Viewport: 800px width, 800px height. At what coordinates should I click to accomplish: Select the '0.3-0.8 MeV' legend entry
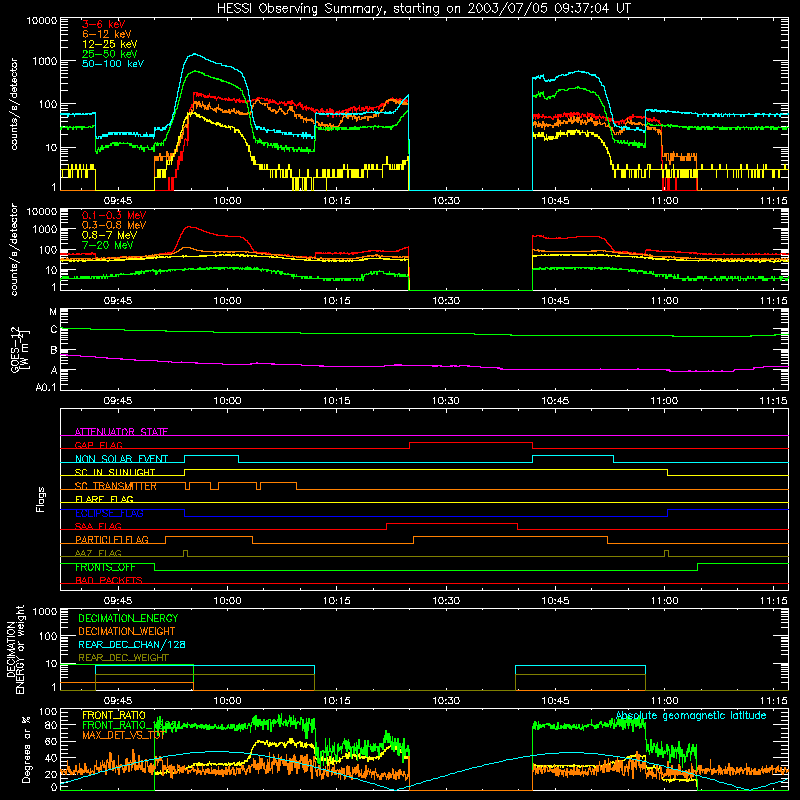coord(114,226)
